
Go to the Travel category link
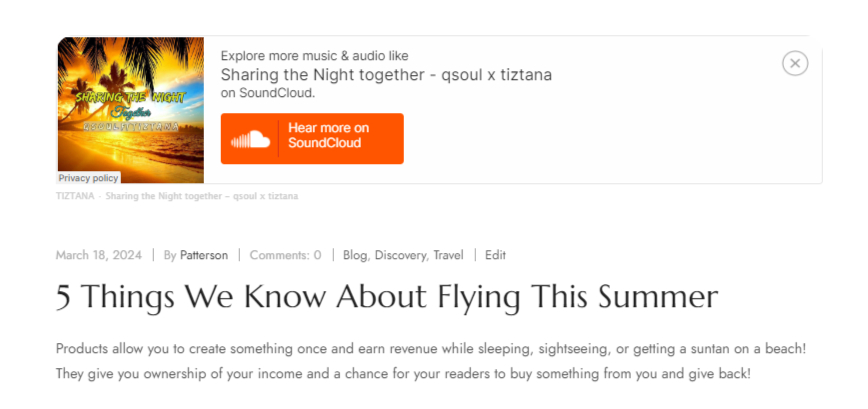(447, 255)
